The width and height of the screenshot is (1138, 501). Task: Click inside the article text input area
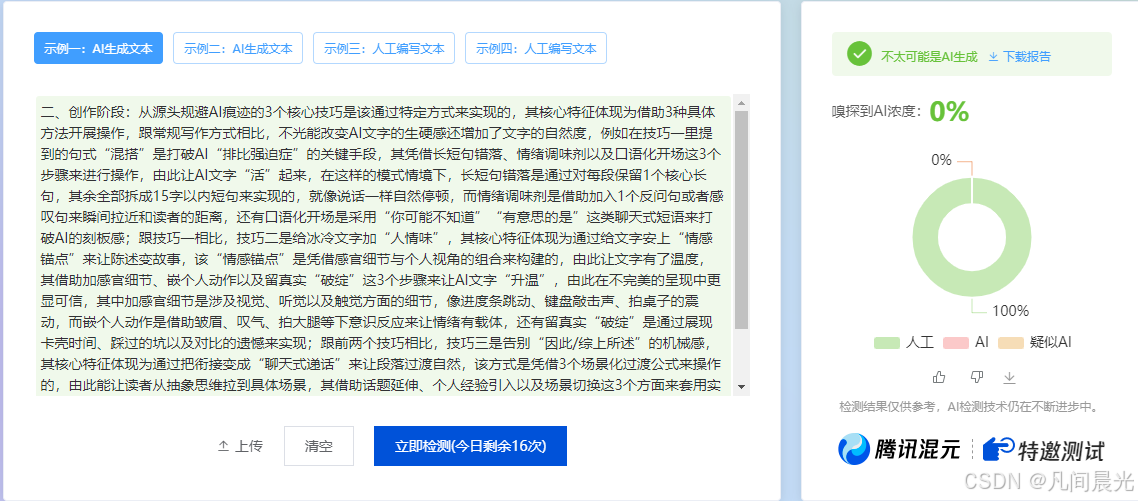coord(385,245)
